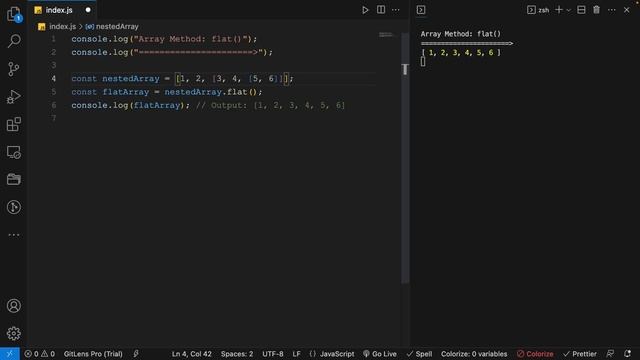This screenshot has height=360, width=640.
Task: Open the folder project manager icon
Action: 14,179
